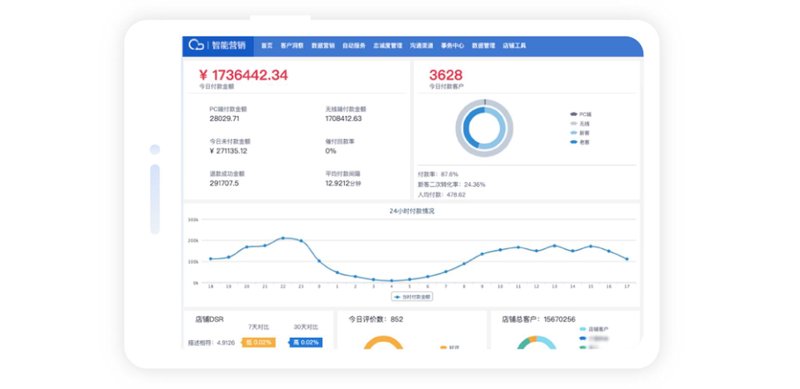Click the wireless payment amount 1708412.63
This screenshot has height=389, width=800.
pos(343,118)
